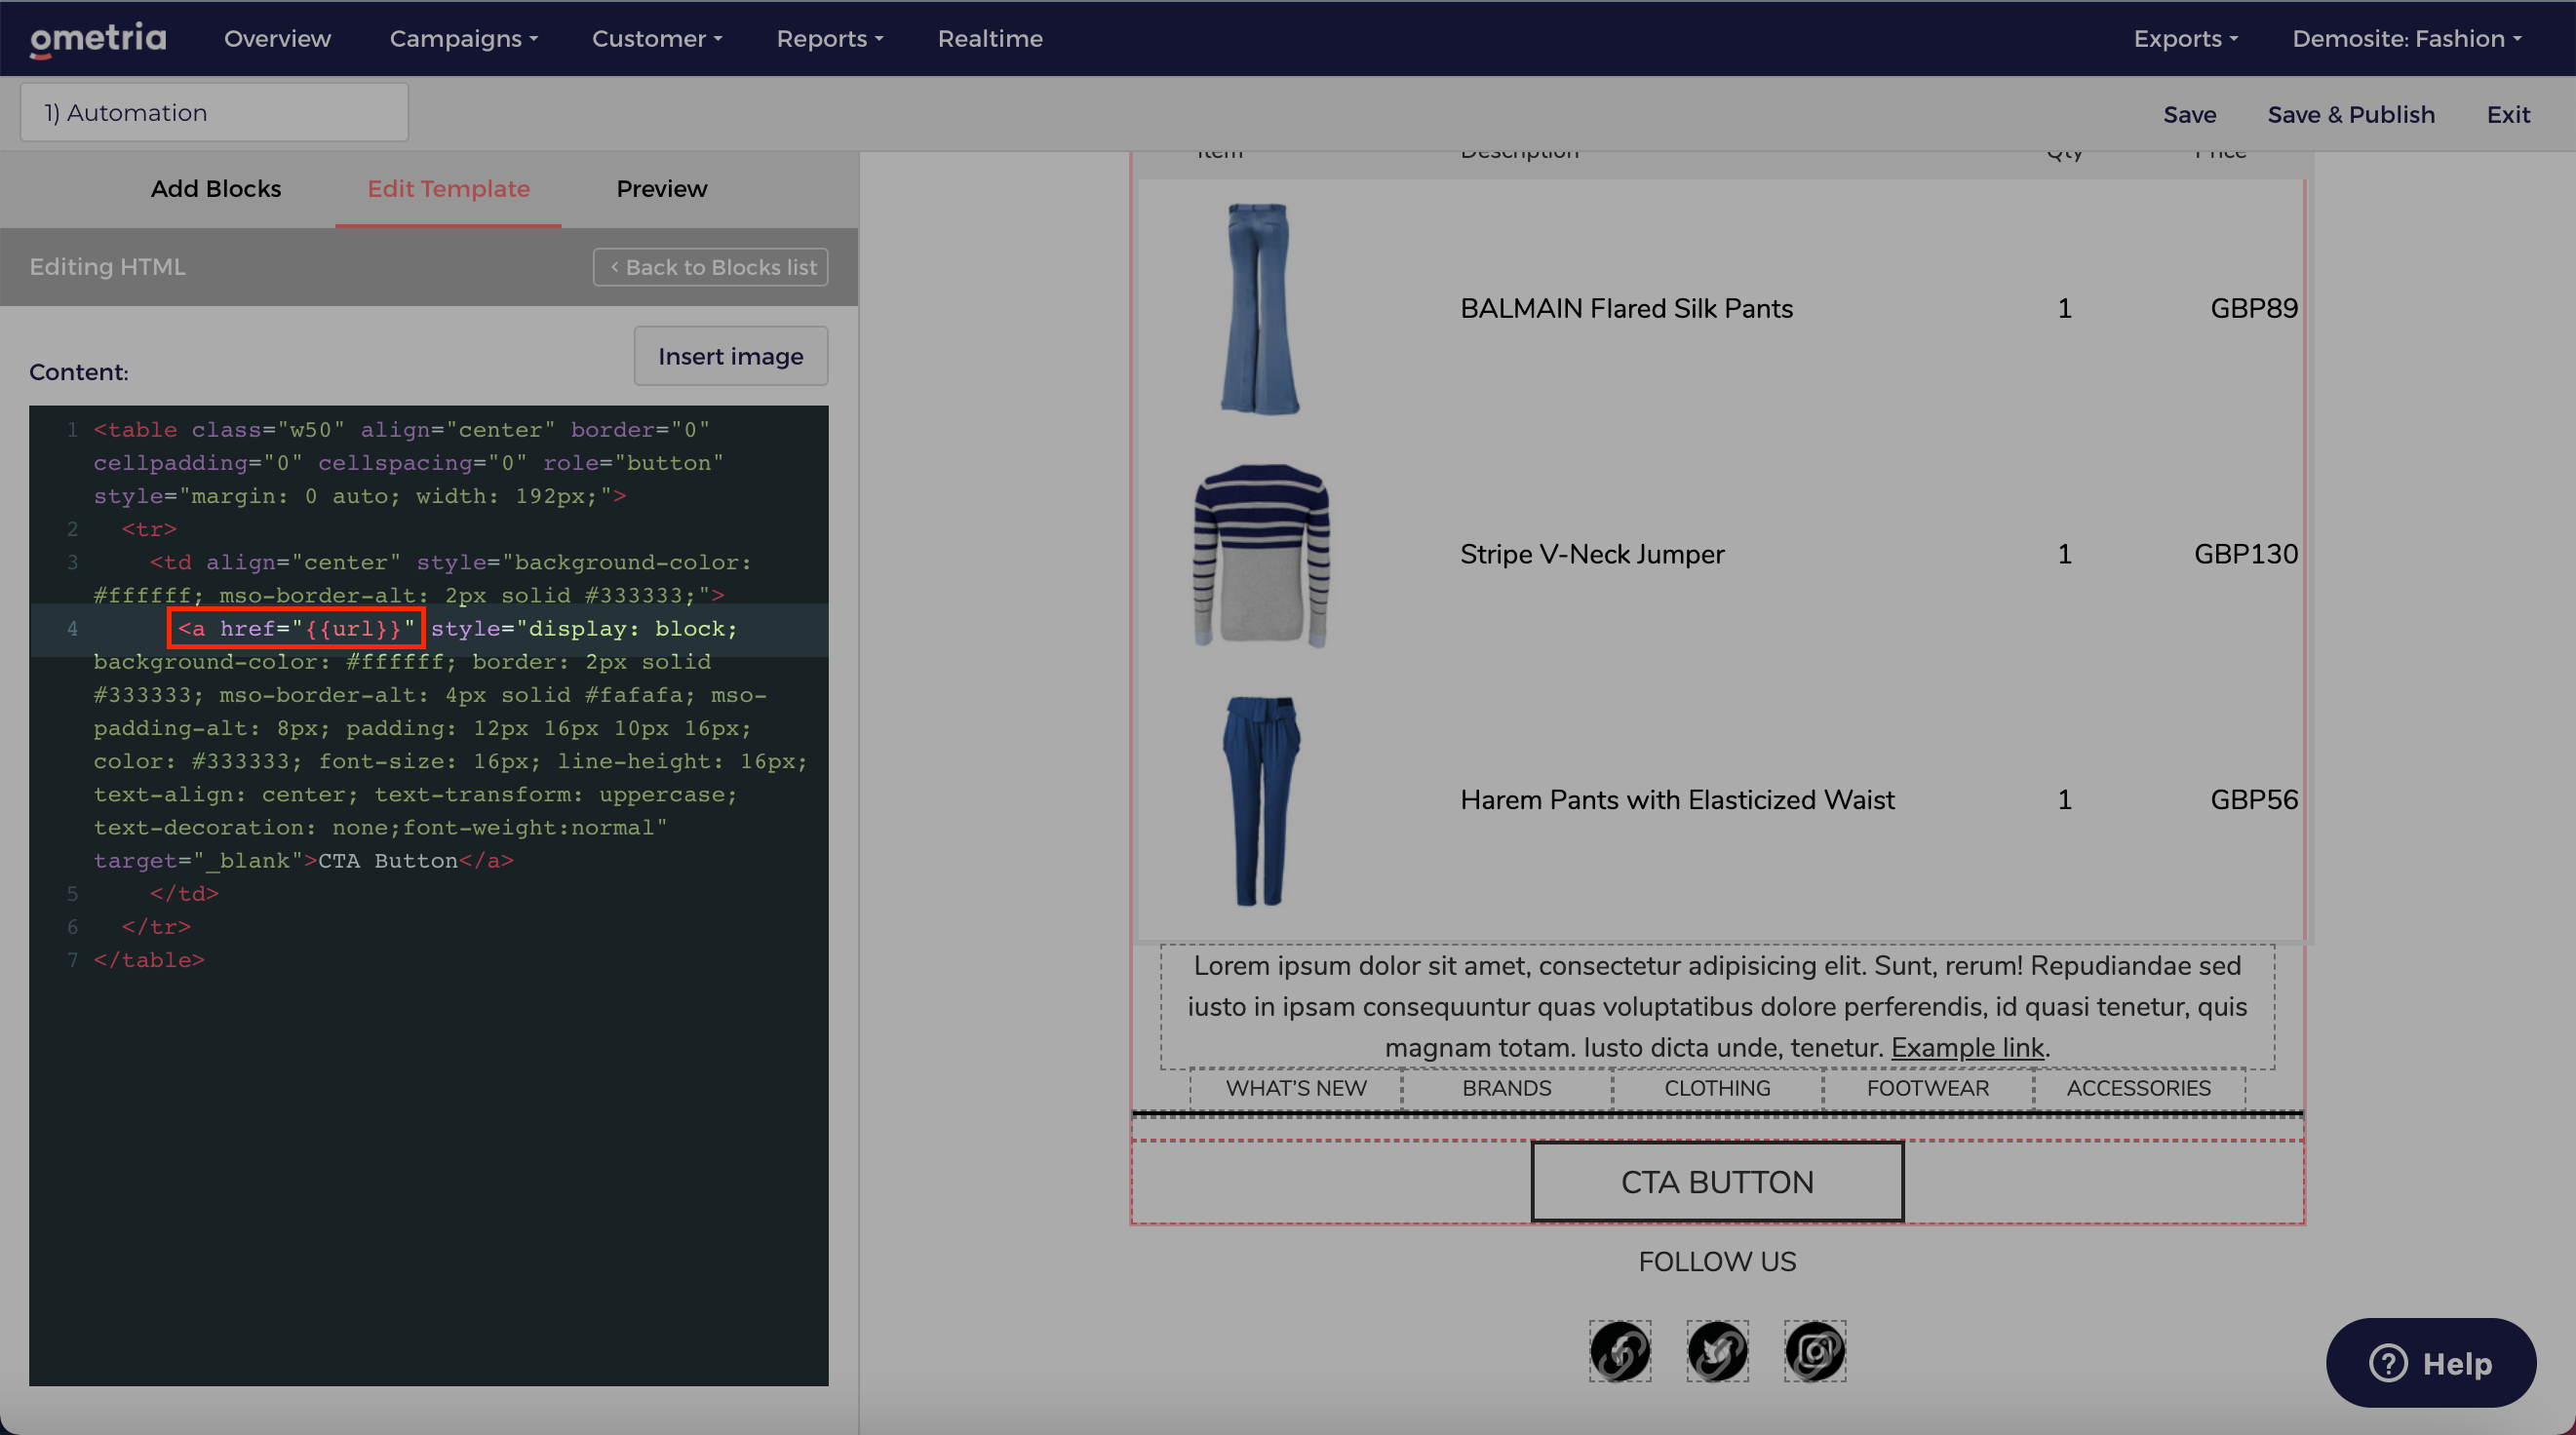Click the Insert image button
This screenshot has width=2576, height=1435.
tap(731, 356)
